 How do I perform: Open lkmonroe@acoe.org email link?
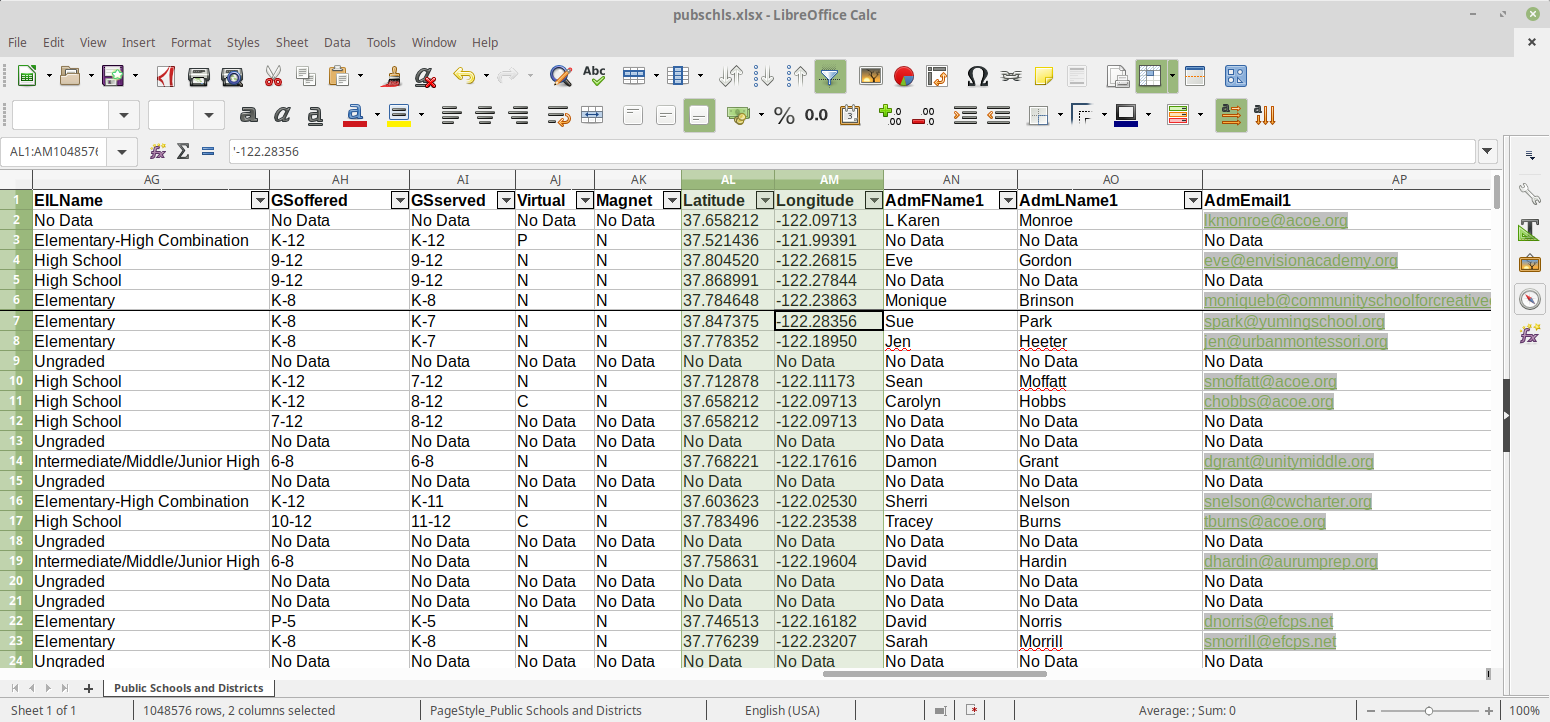1276,220
